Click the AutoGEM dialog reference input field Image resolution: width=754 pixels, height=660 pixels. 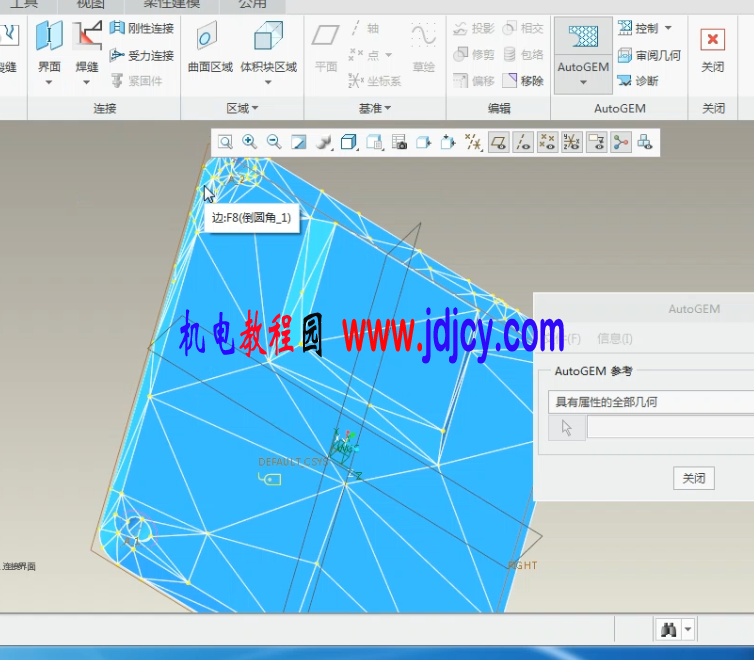671,427
